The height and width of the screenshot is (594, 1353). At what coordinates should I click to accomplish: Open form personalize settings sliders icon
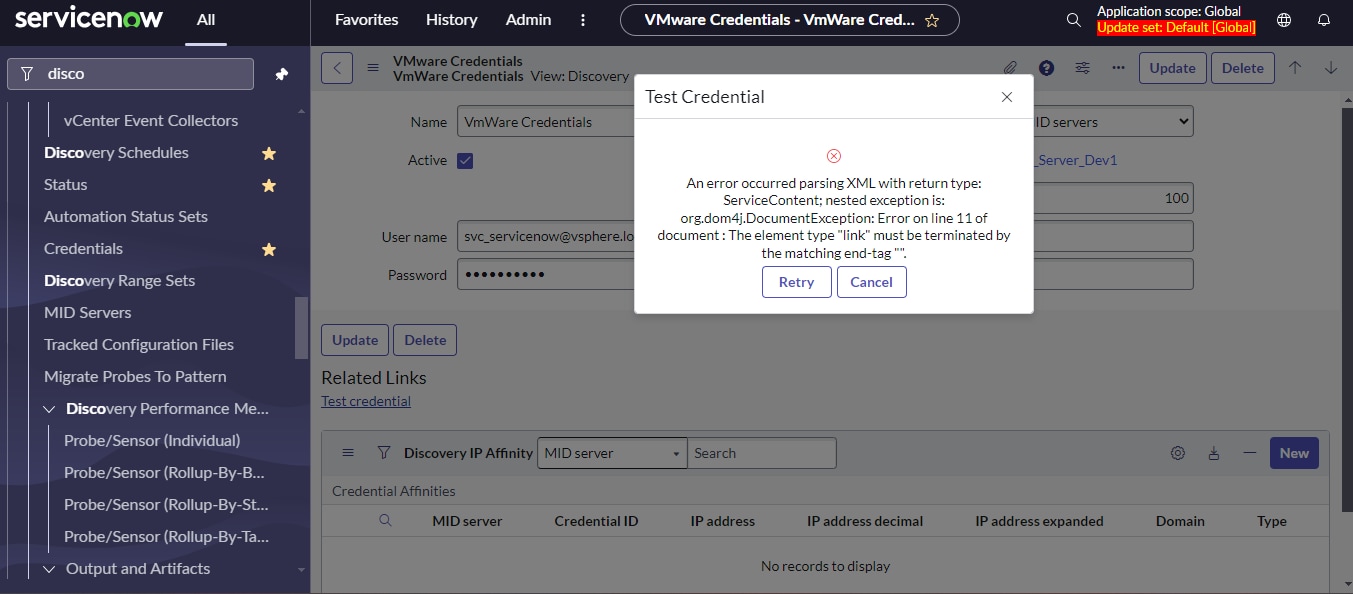1083,68
